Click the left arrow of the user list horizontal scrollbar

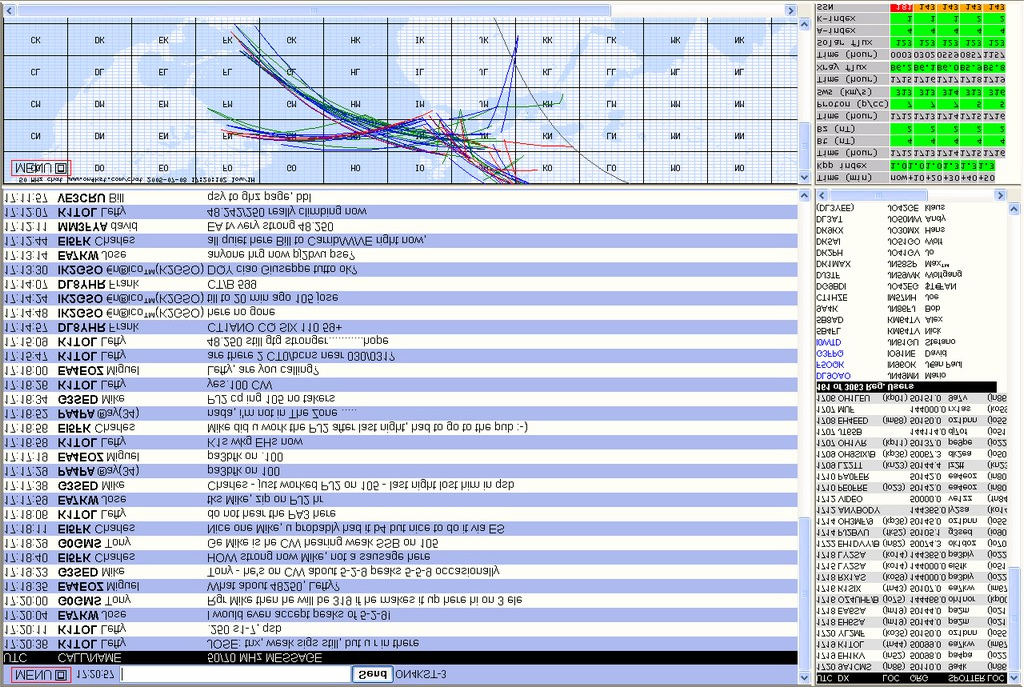click(x=822, y=195)
